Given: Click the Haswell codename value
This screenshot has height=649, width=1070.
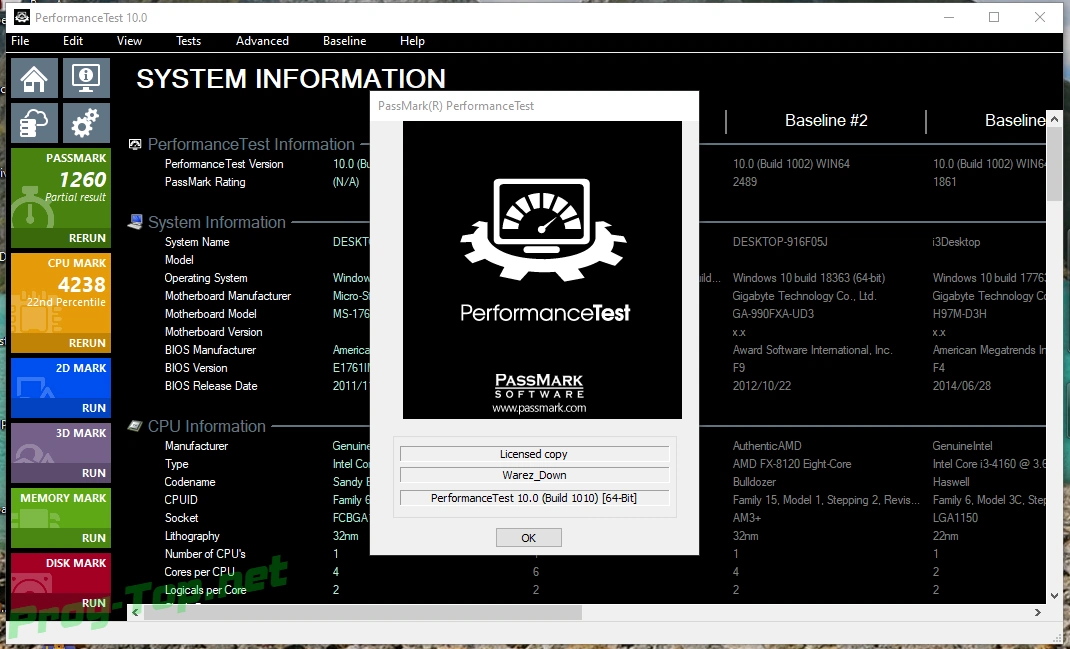Looking at the screenshot, I should click(x=951, y=482).
